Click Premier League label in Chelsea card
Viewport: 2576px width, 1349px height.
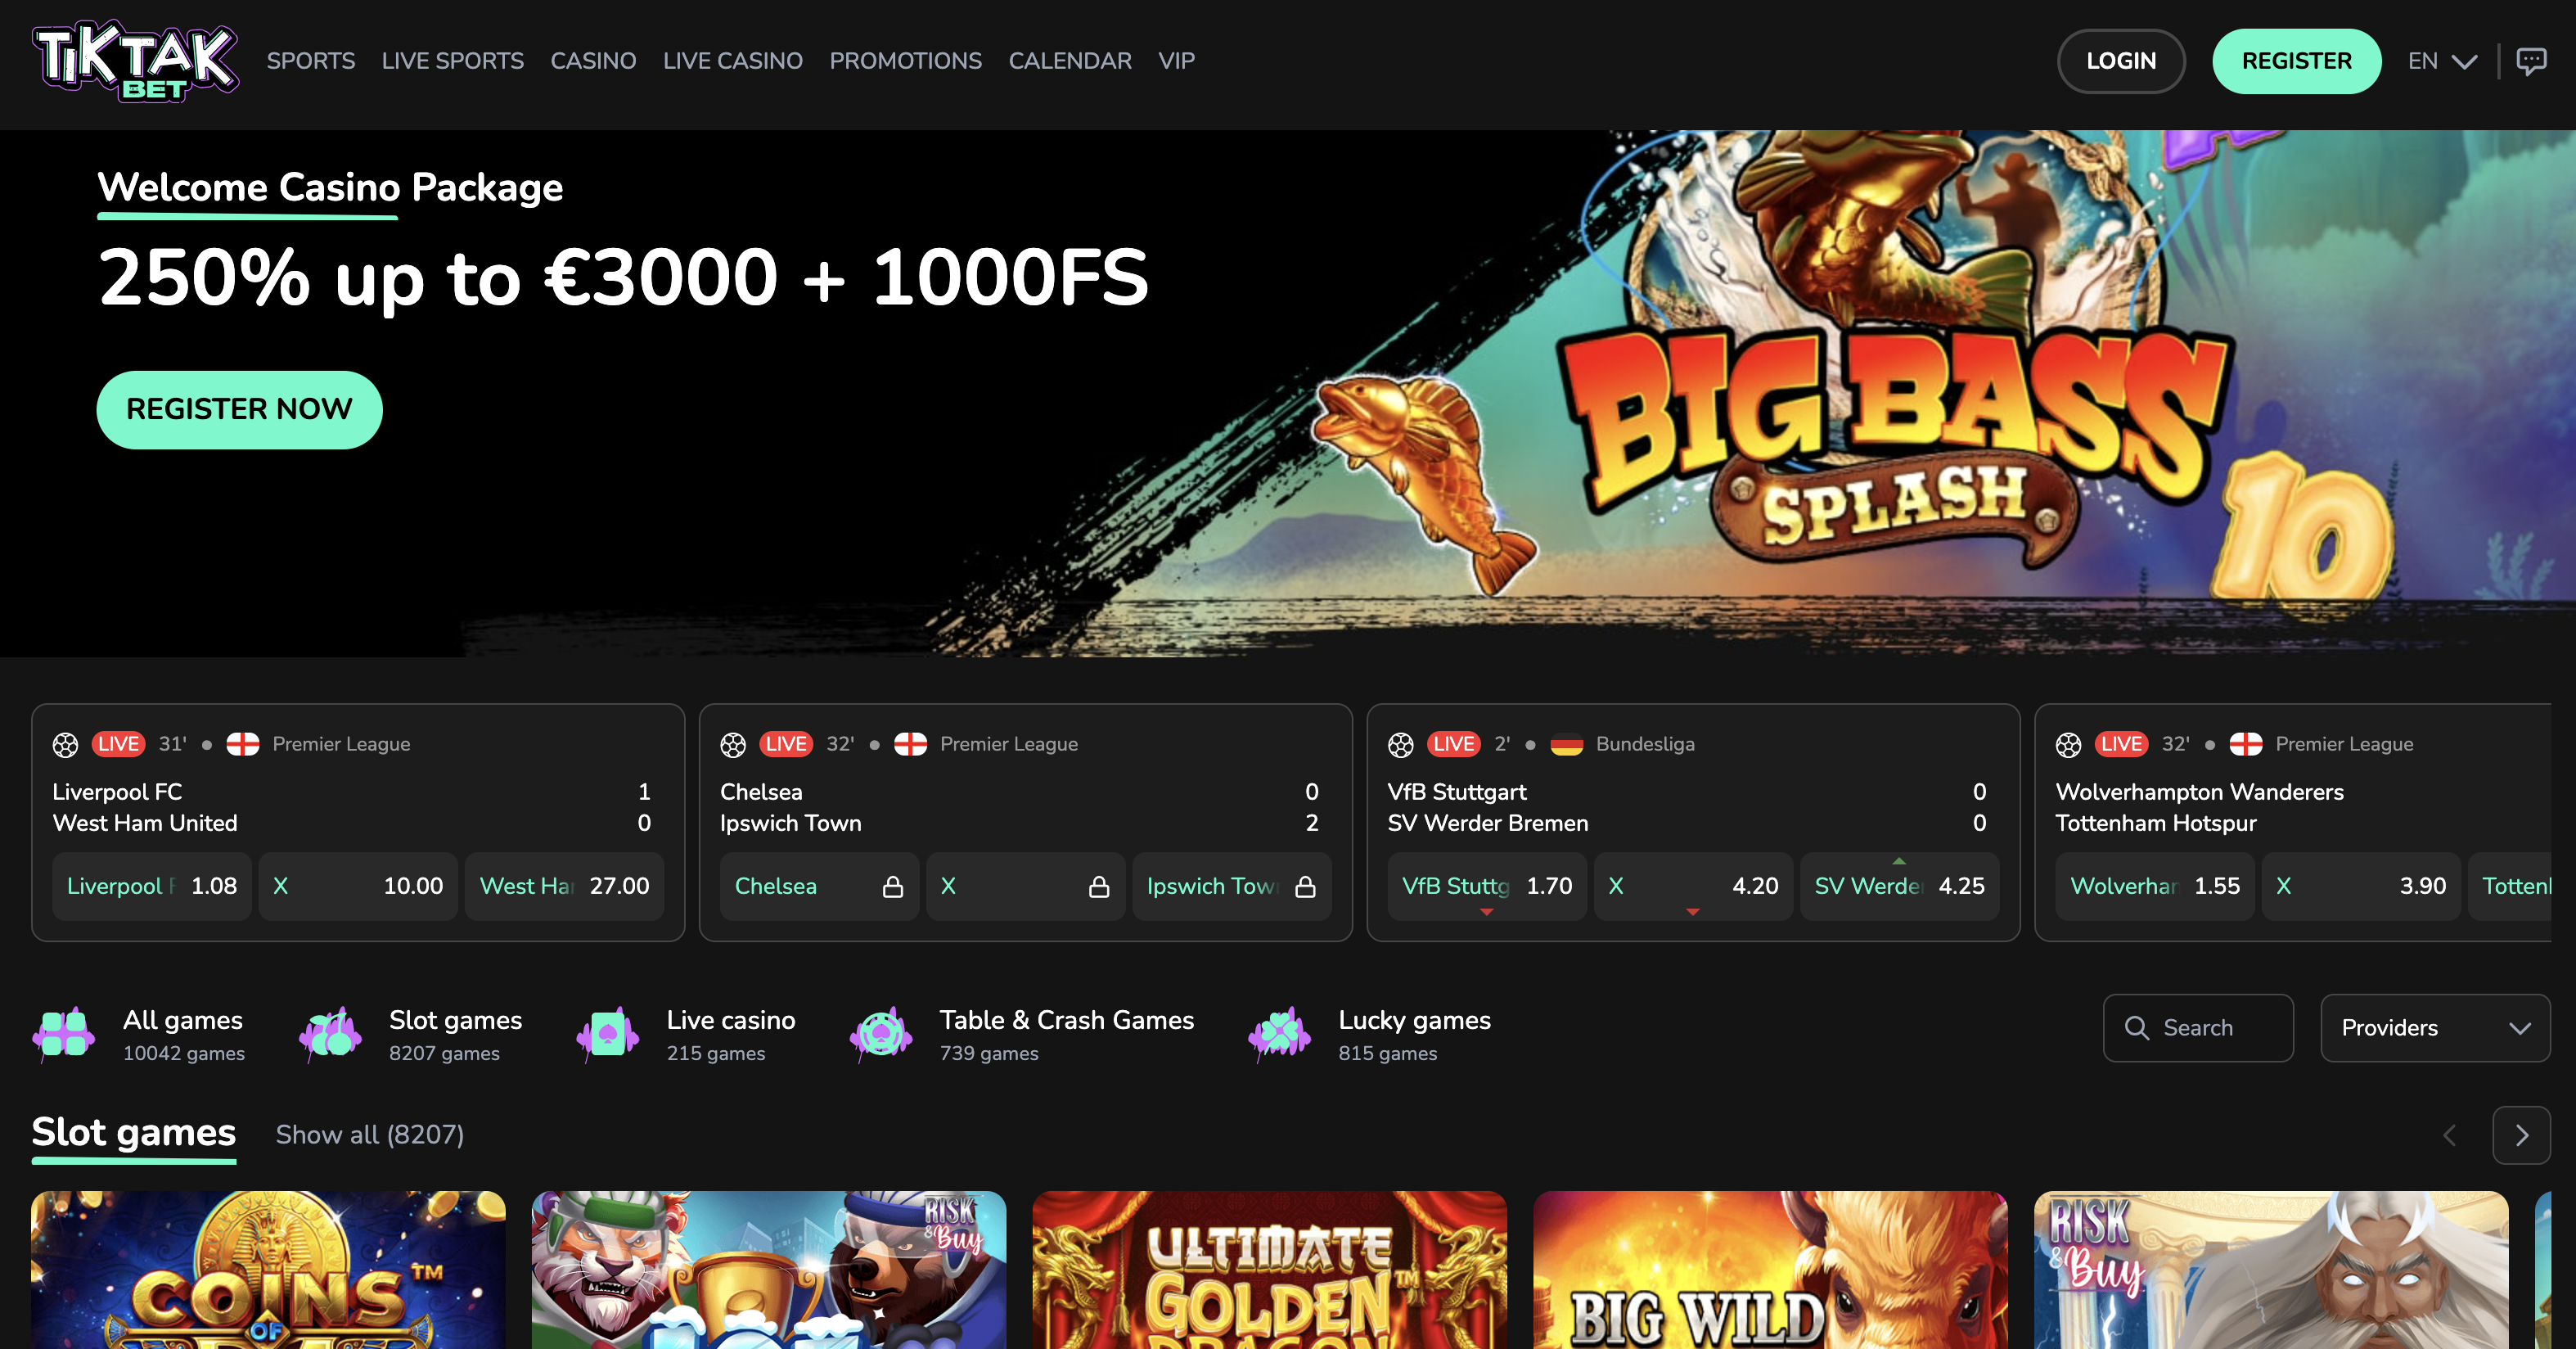click(x=1009, y=744)
